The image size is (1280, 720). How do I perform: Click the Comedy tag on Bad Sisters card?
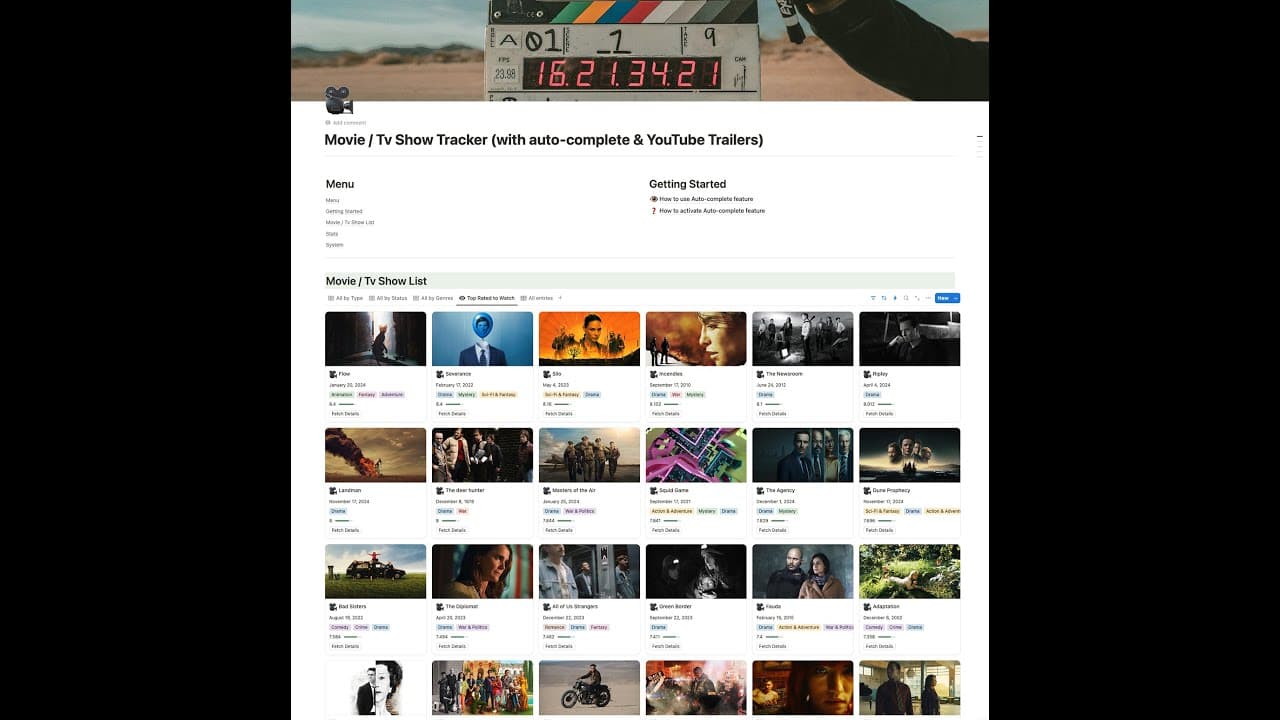pyautogui.click(x=341, y=627)
